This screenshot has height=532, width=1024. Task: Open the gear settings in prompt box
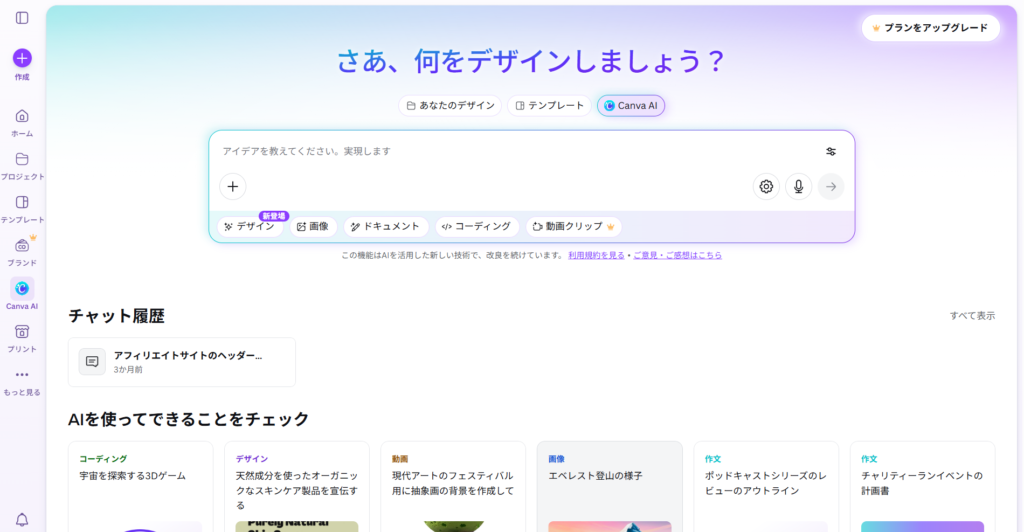pos(766,187)
